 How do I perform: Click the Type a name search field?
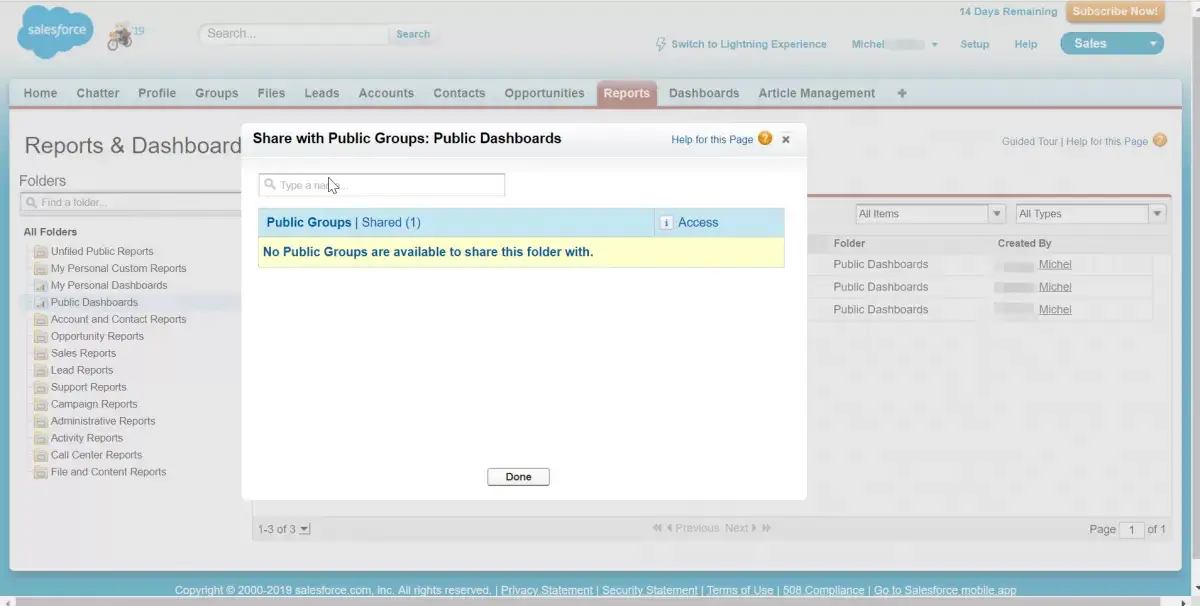tap(382, 185)
